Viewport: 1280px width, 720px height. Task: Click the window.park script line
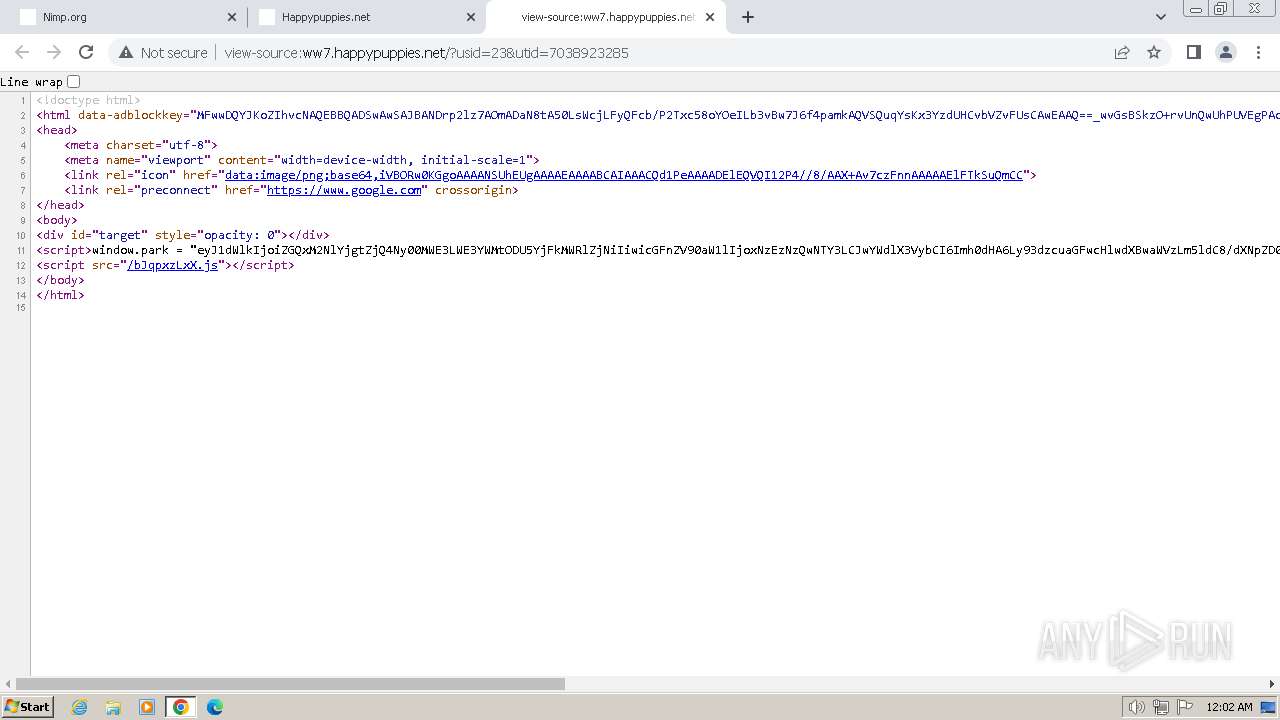(658, 250)
